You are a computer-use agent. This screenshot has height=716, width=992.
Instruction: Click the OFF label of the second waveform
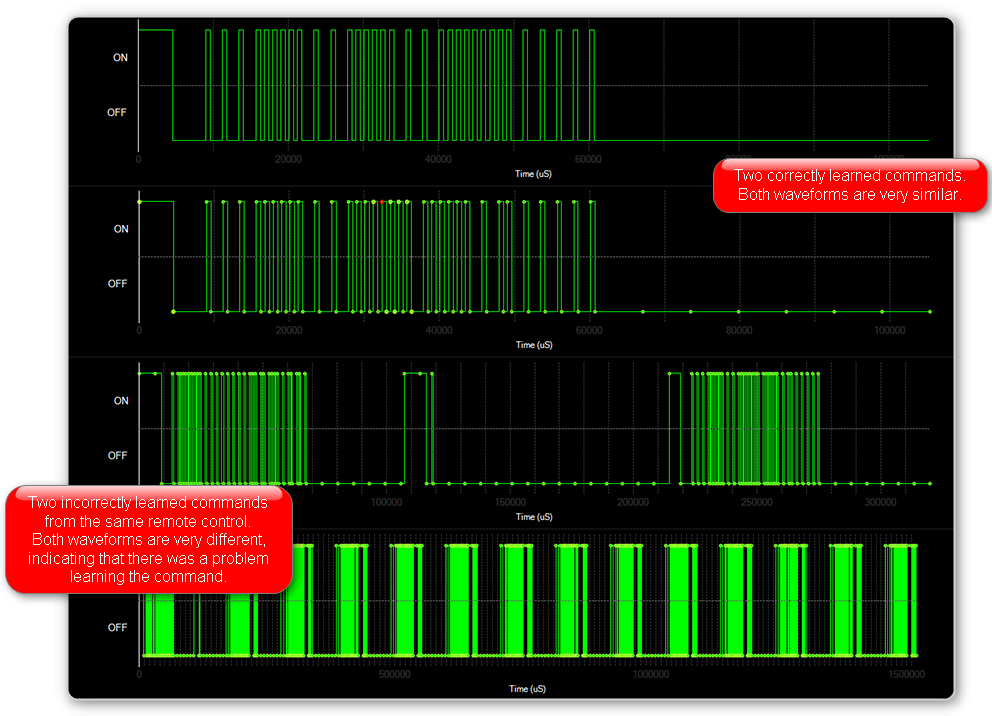(117, 284)
